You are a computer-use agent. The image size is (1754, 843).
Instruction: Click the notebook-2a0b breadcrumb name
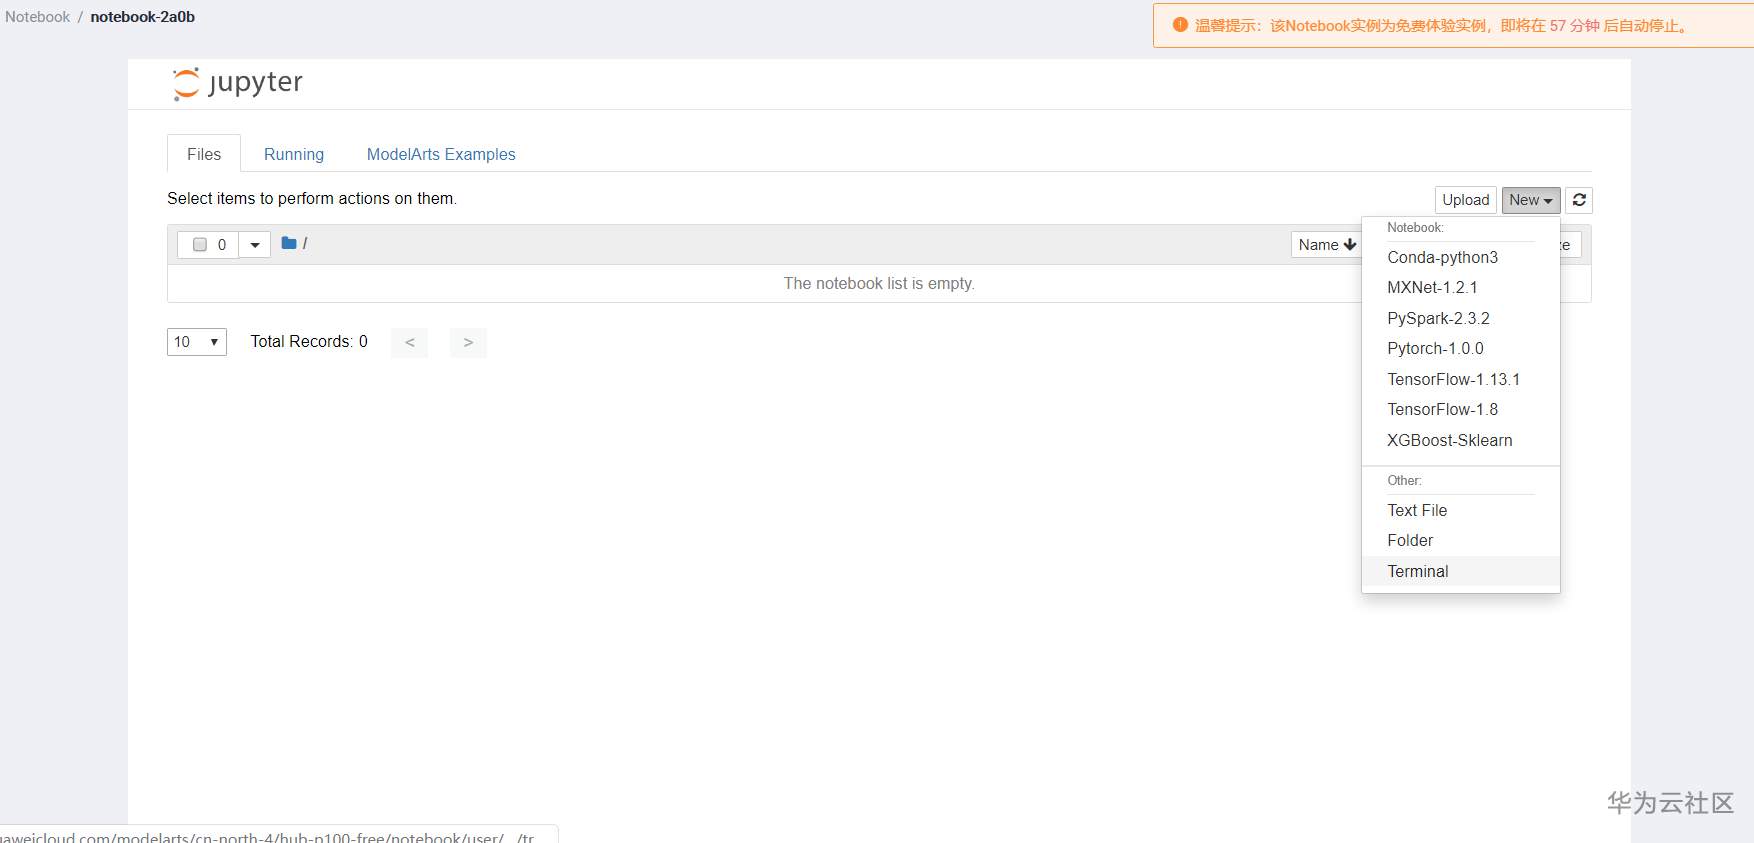[x=143, y=17]
